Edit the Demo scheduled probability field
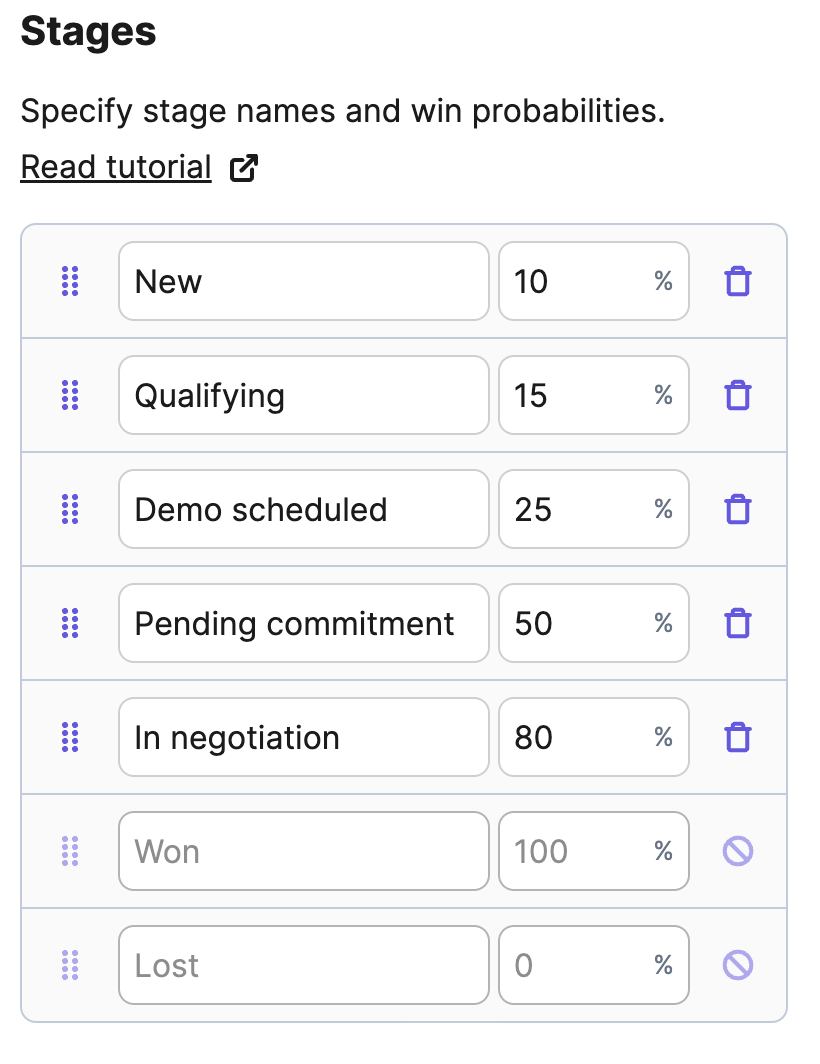 (x=594, y=509)
